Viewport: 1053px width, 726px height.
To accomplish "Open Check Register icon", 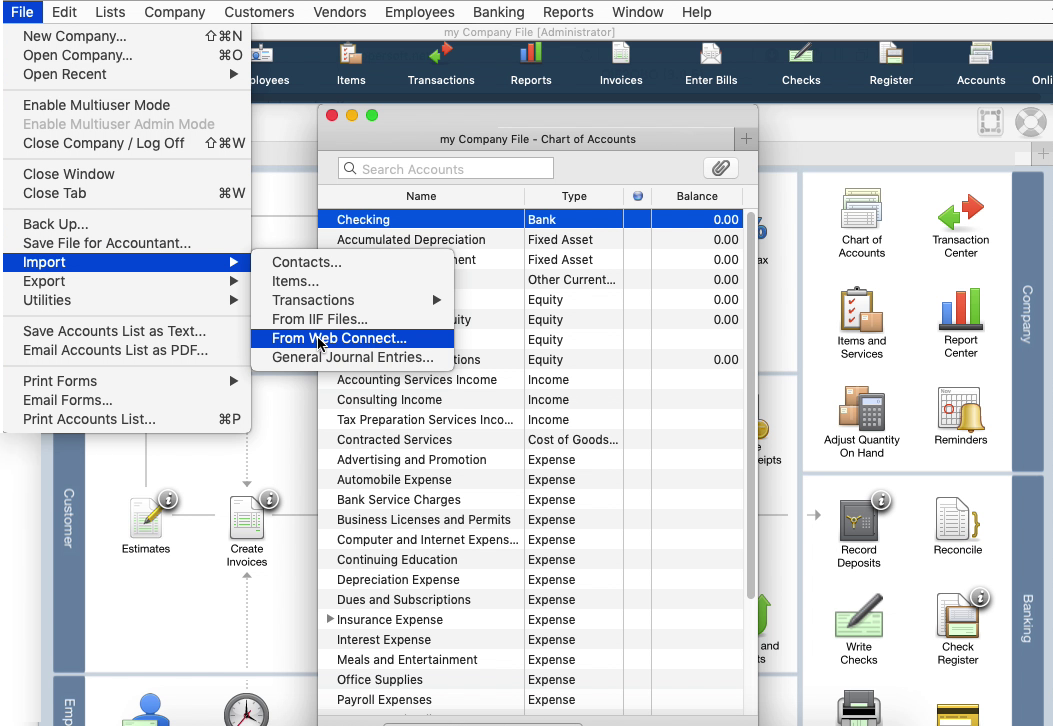I will [x=958, y=630].
